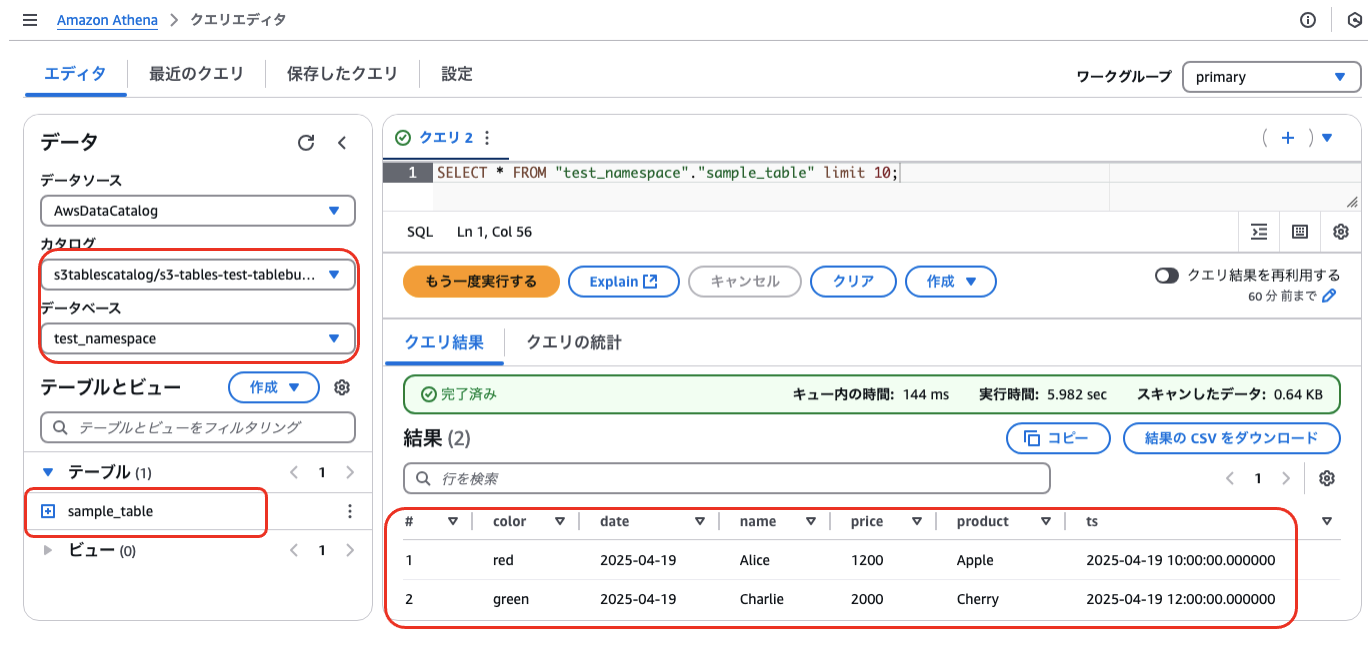Open the カタログ s3tablescatalog dropdown
The width and height of the screenshot is (1368, 648).
pos(198,274)
